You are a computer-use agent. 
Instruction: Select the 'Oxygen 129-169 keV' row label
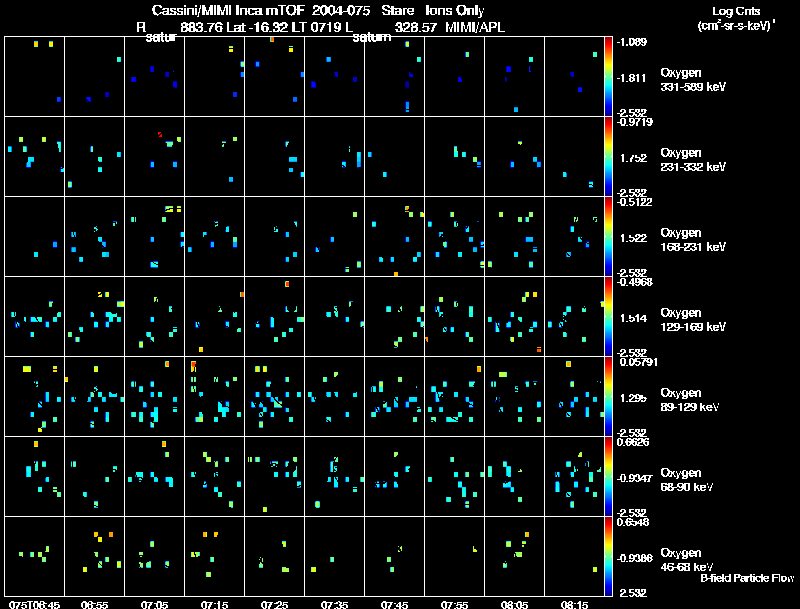693,320
